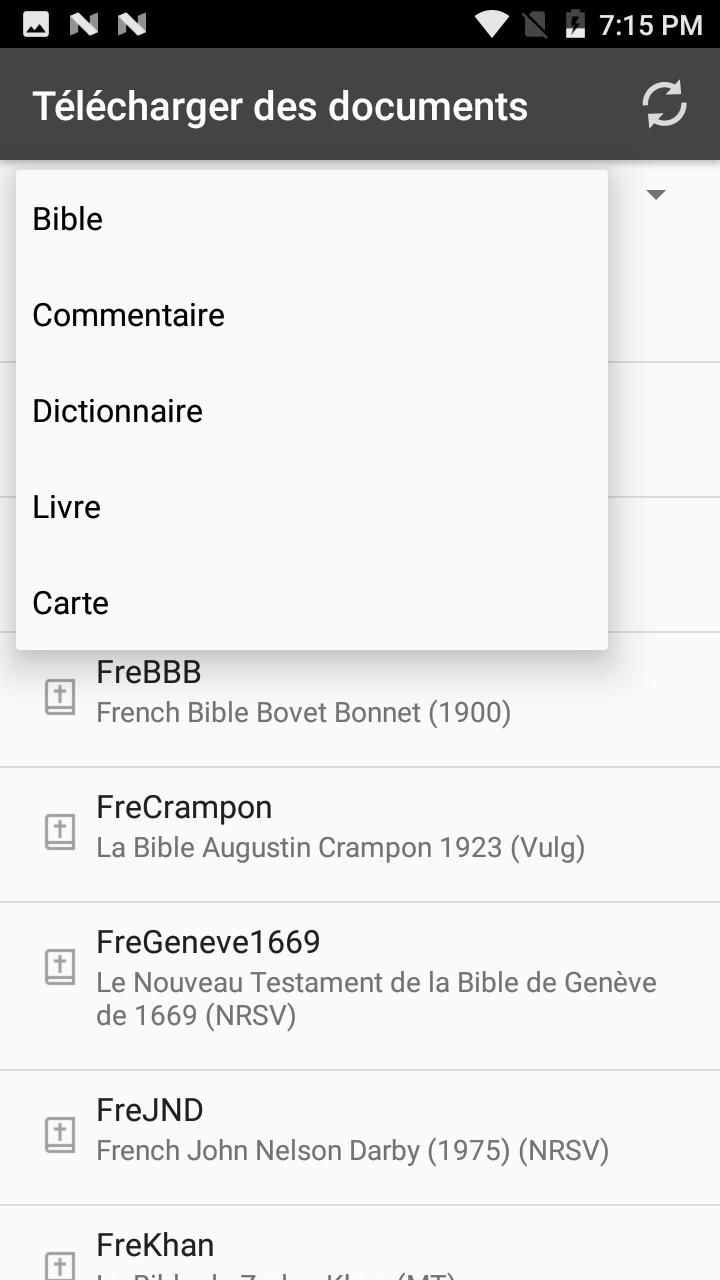
Task: Choose Commentaire document type
Action: pos(312,315)
